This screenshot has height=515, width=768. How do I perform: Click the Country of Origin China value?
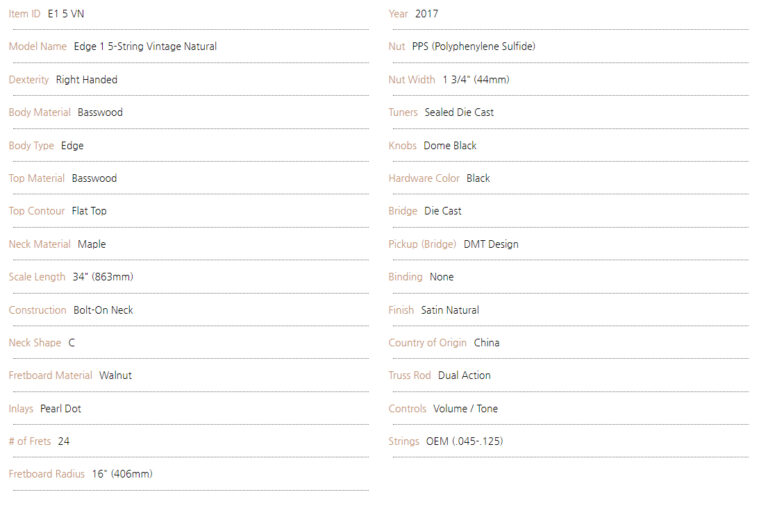coord(486,343)
